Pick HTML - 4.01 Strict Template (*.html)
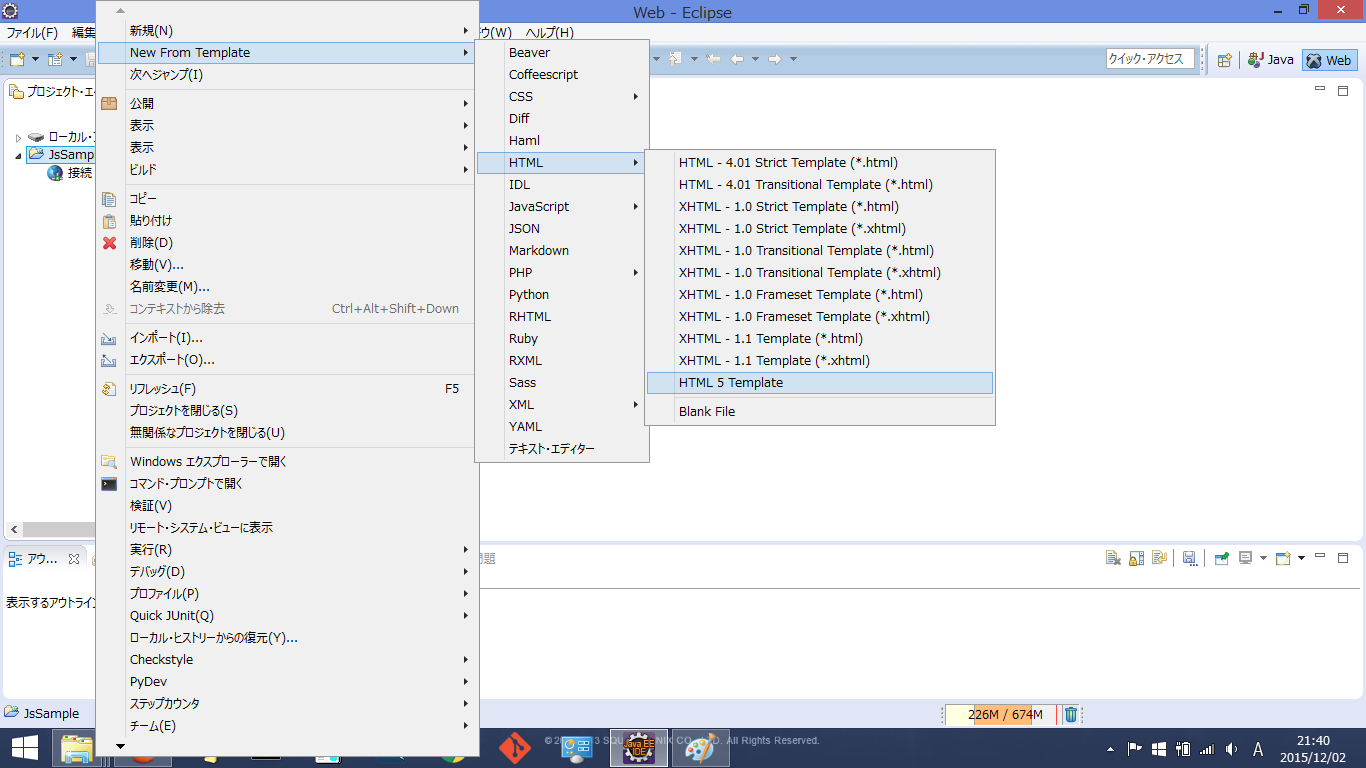 [x=819, y=162]
